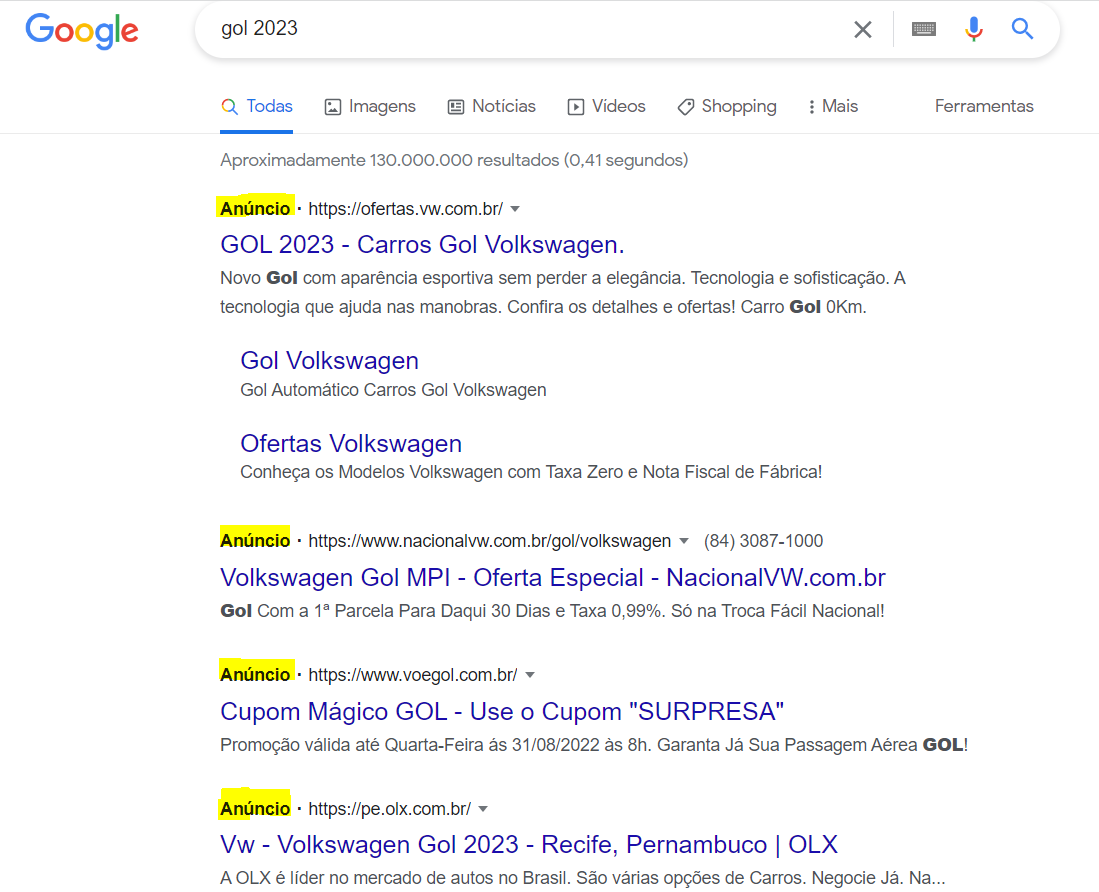Open the 'Ofertas Volkswagen' sitelink

(351, 444)
